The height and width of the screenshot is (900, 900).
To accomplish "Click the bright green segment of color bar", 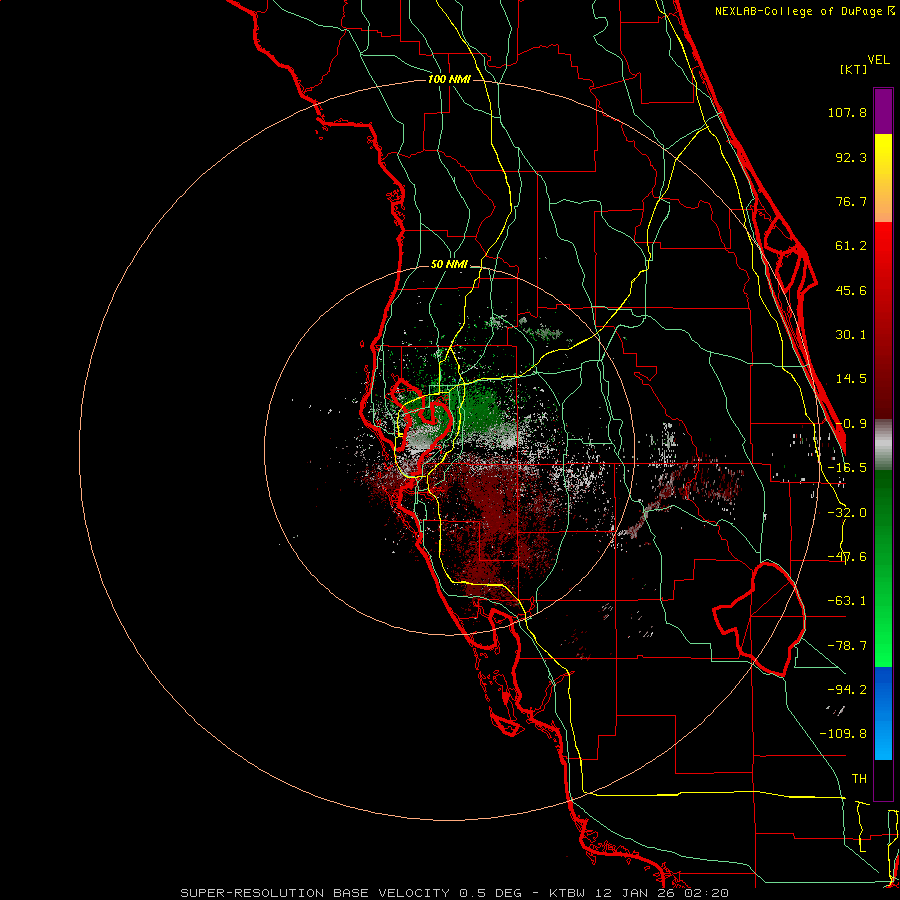I will [883, 568].
